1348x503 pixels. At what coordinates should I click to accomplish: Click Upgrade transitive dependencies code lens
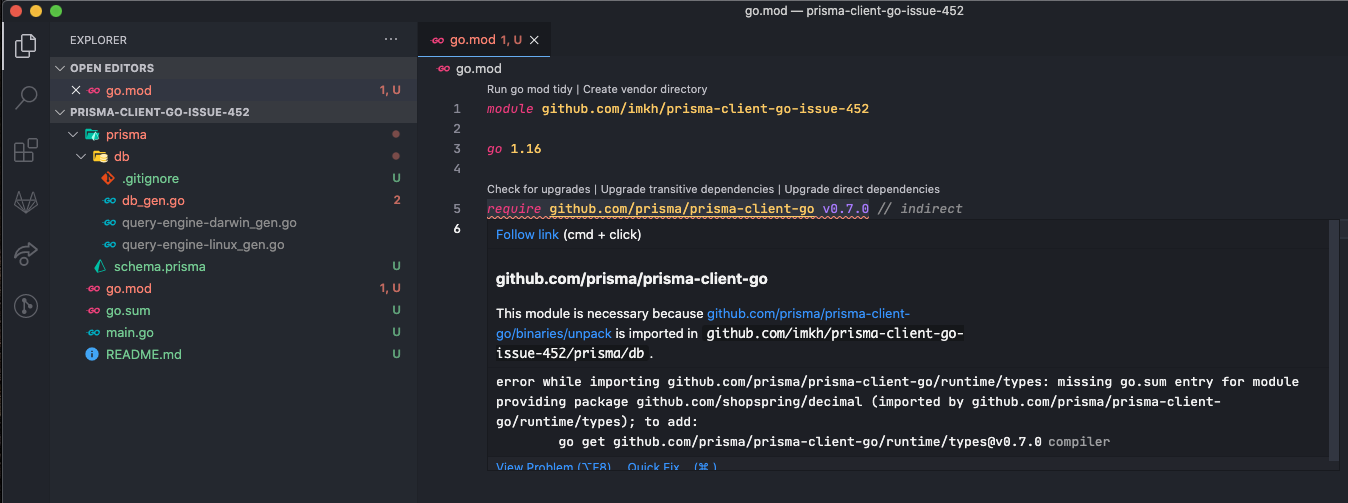tap(687, 189)
